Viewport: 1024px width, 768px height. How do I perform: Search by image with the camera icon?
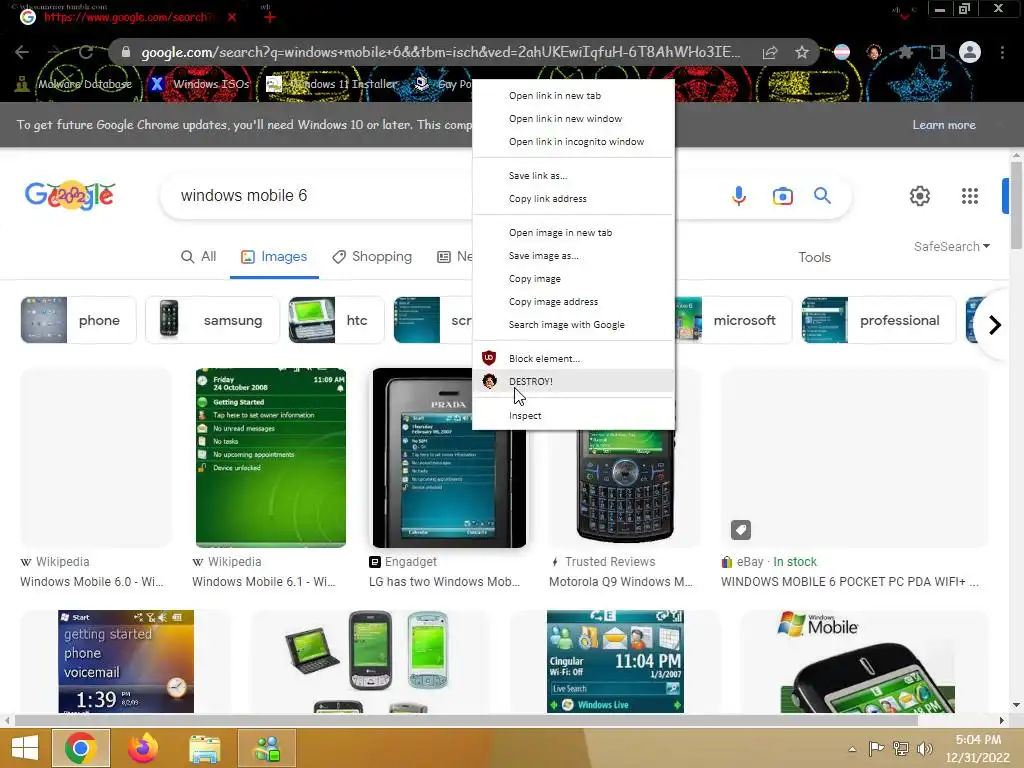coord(782,195)
